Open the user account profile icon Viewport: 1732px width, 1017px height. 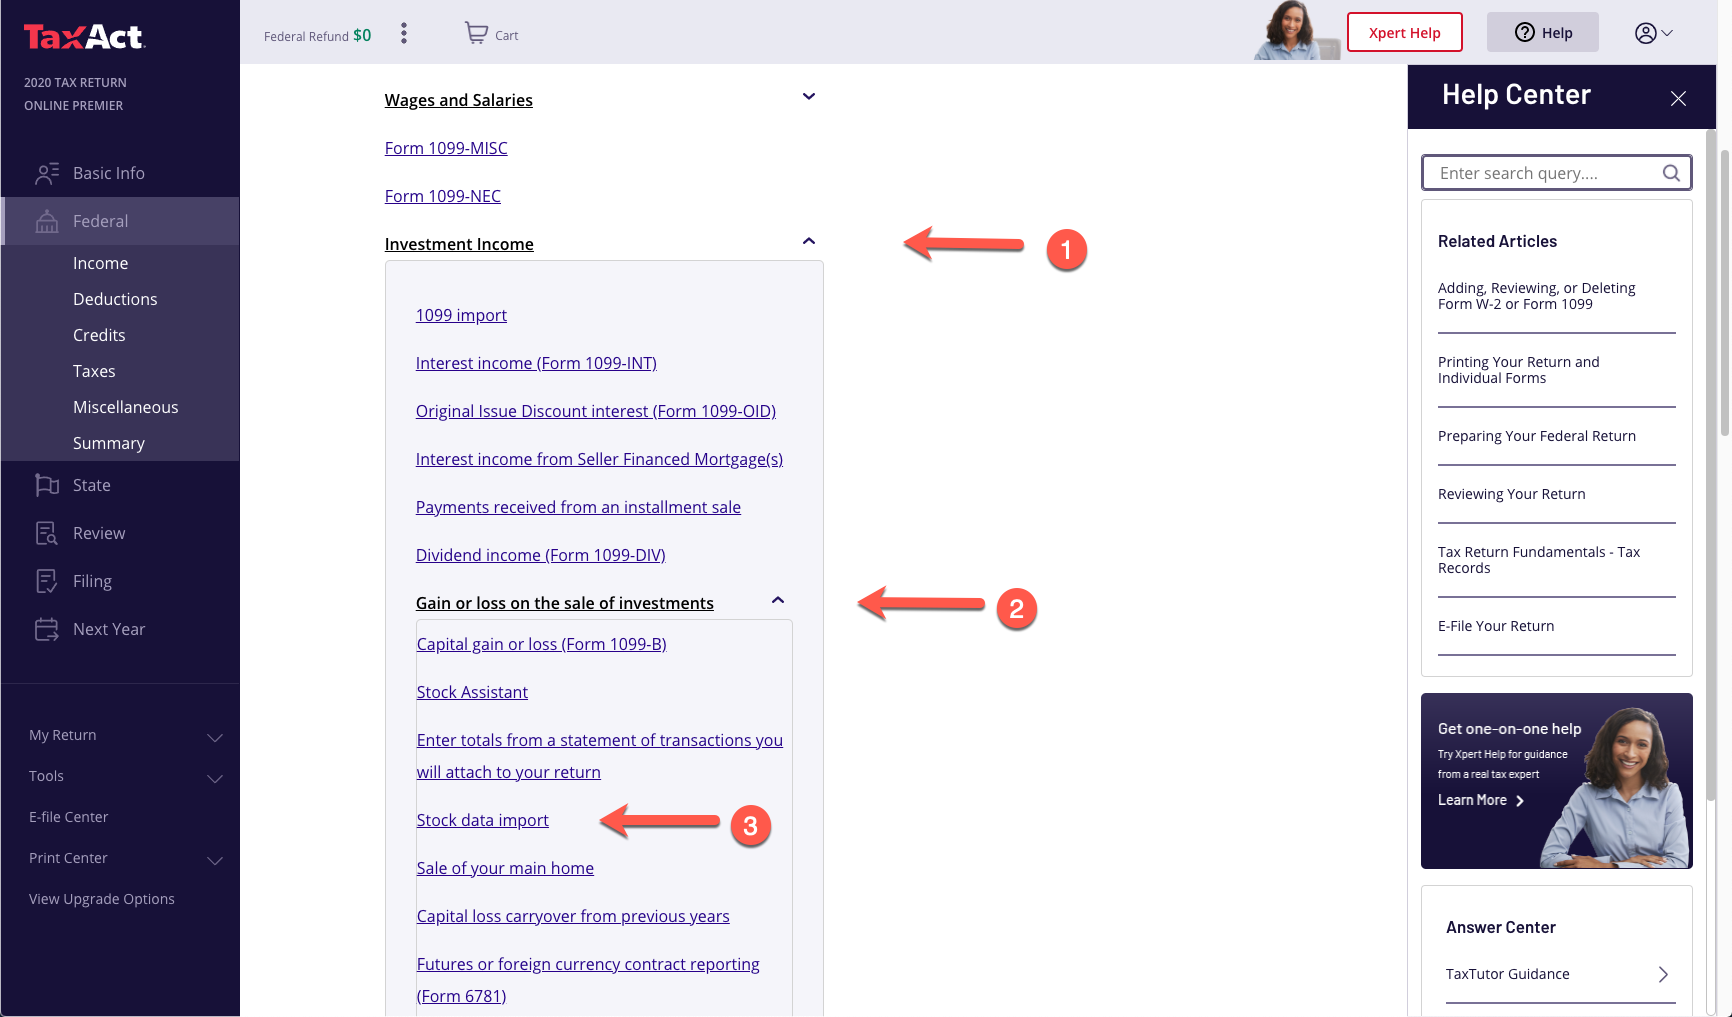[x=1645, y=33]
